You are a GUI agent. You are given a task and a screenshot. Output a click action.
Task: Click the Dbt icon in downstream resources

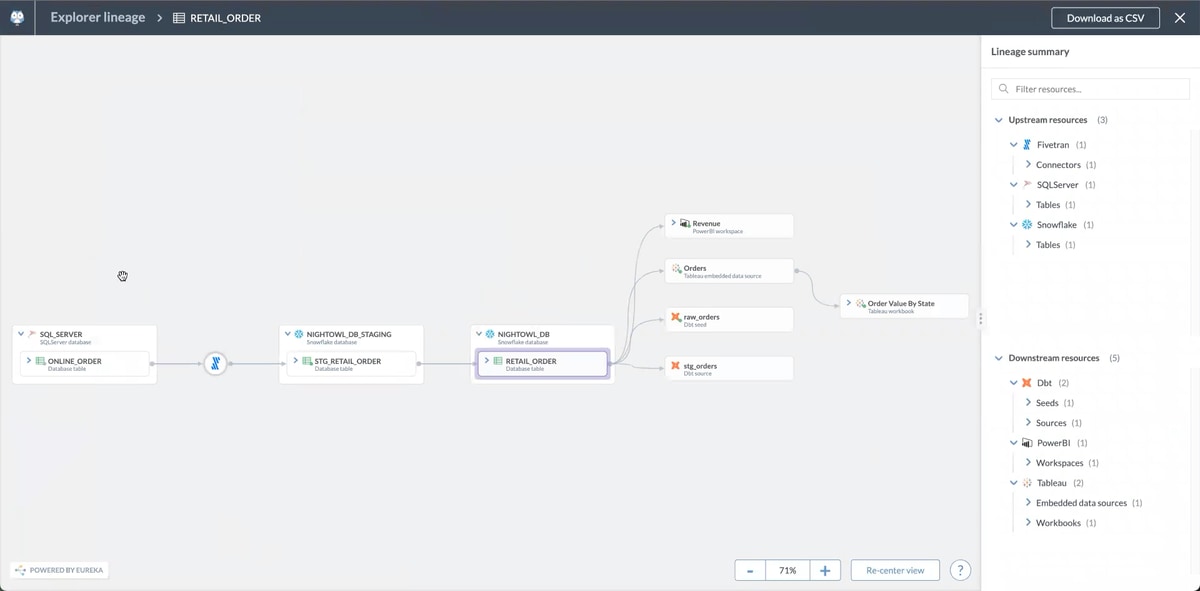point(1027,383)
